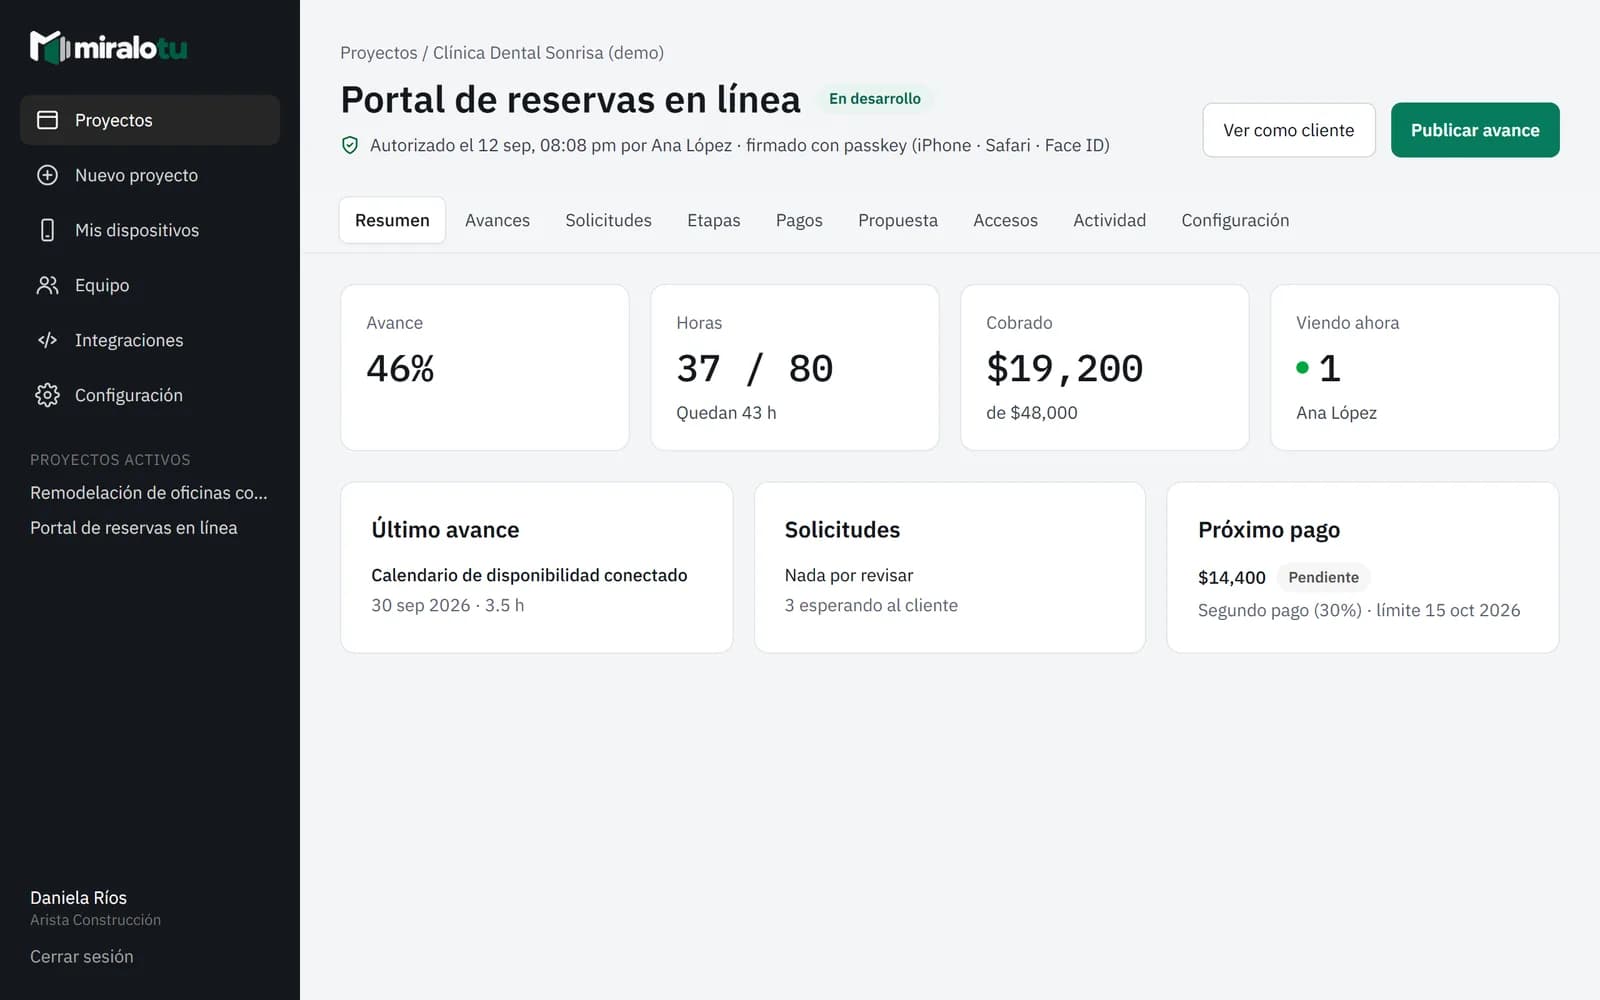Open Remodelación de oficinas project in sidebar

(149, 493)
